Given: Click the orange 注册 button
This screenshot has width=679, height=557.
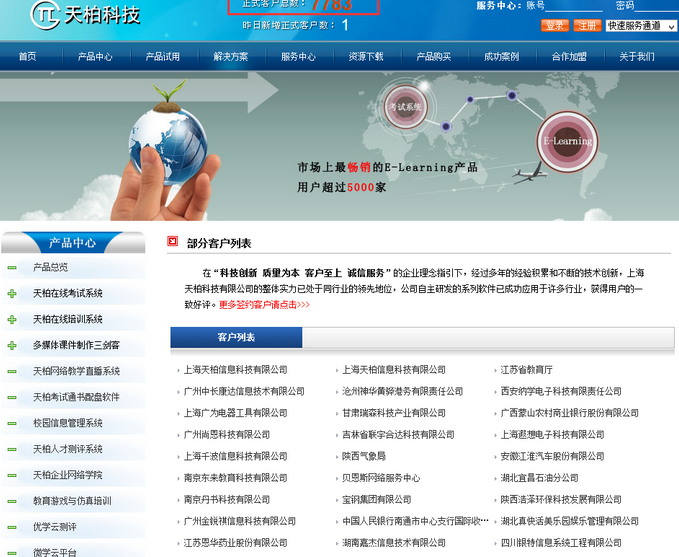Looking at the screenshot, I should tap(587, 26).
